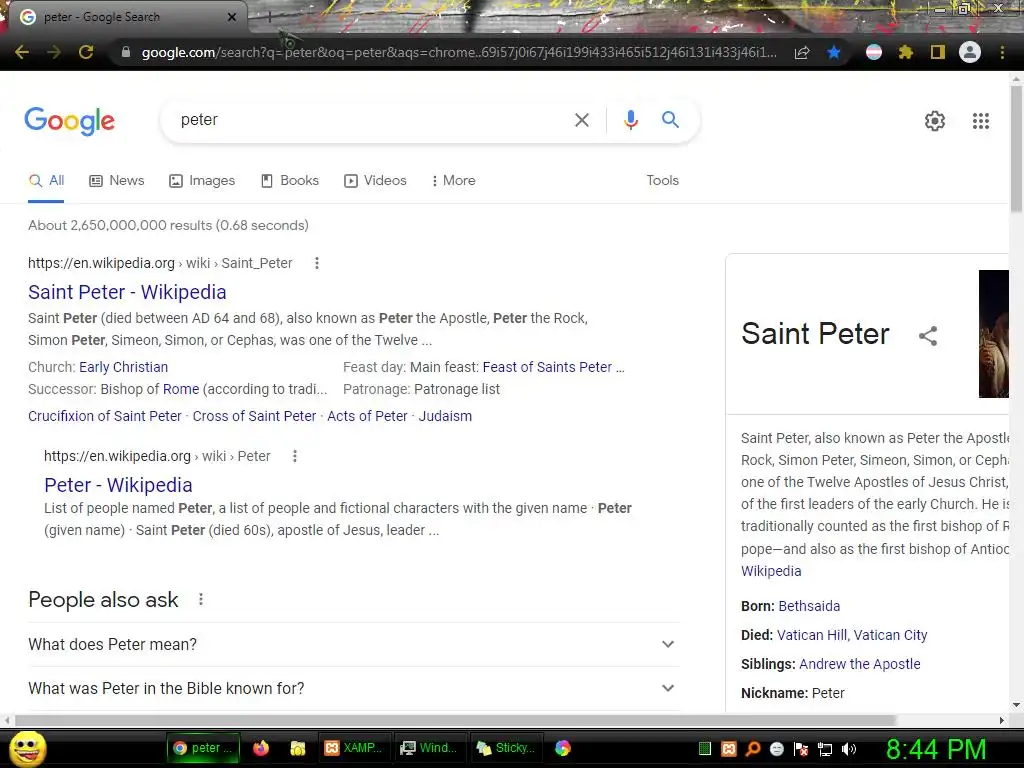
Task: Open the Rome link under Successor
Action: [x=181, y=389]
